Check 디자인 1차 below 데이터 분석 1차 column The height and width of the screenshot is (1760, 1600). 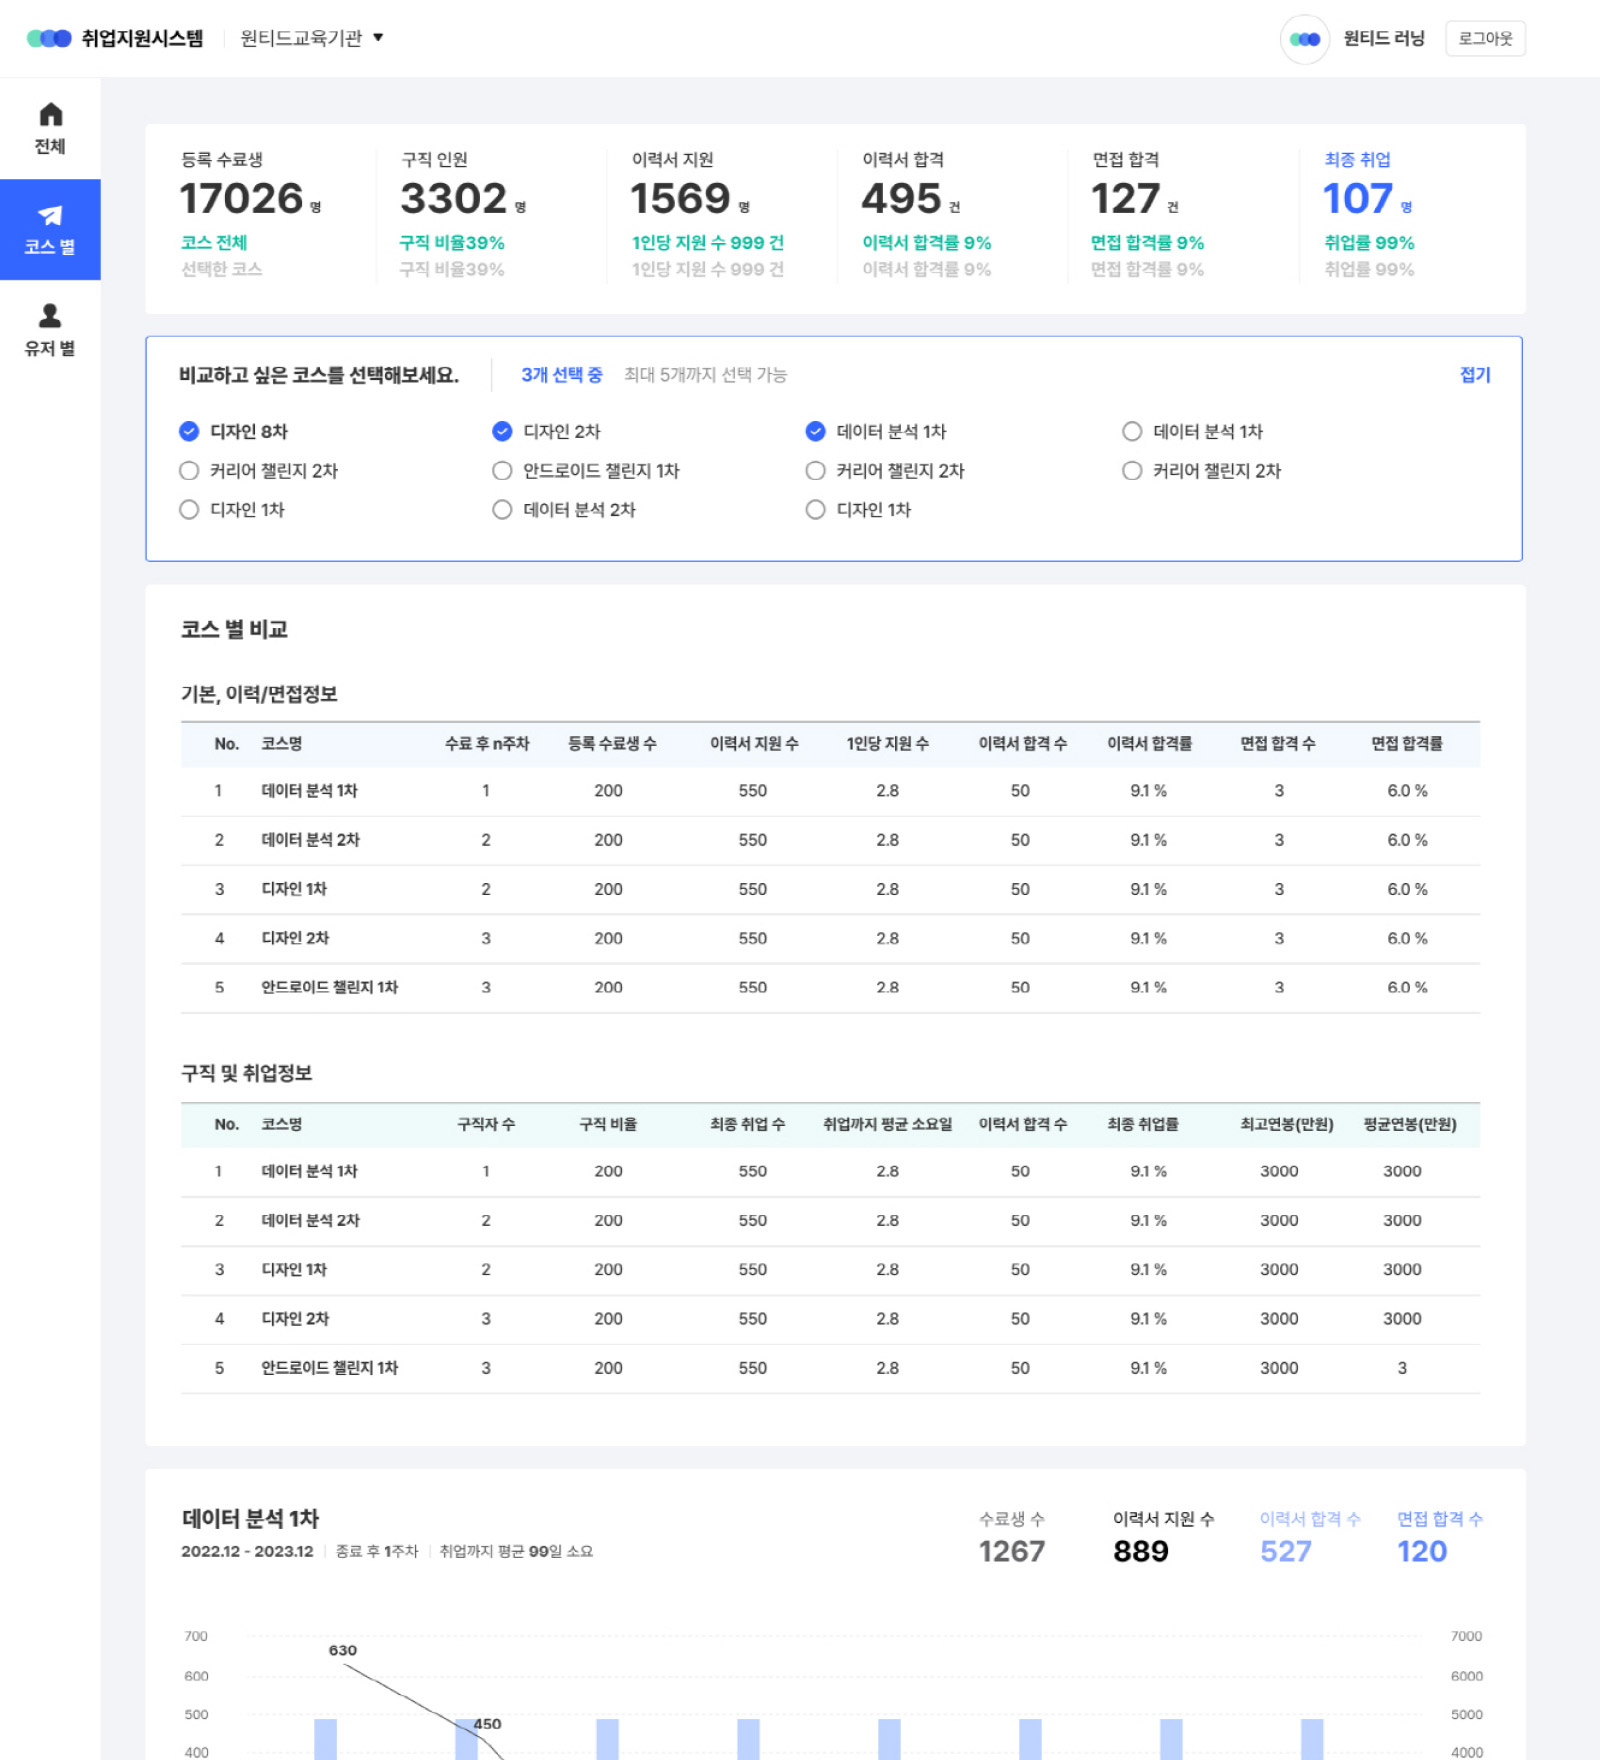point(815,509)
